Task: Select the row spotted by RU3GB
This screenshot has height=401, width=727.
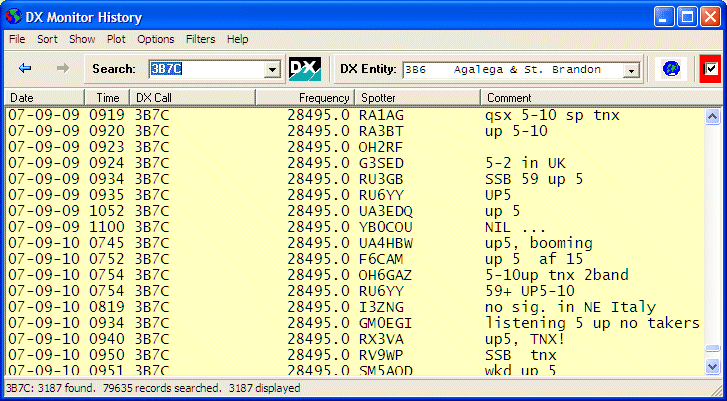Action: [x=355, y=179]
